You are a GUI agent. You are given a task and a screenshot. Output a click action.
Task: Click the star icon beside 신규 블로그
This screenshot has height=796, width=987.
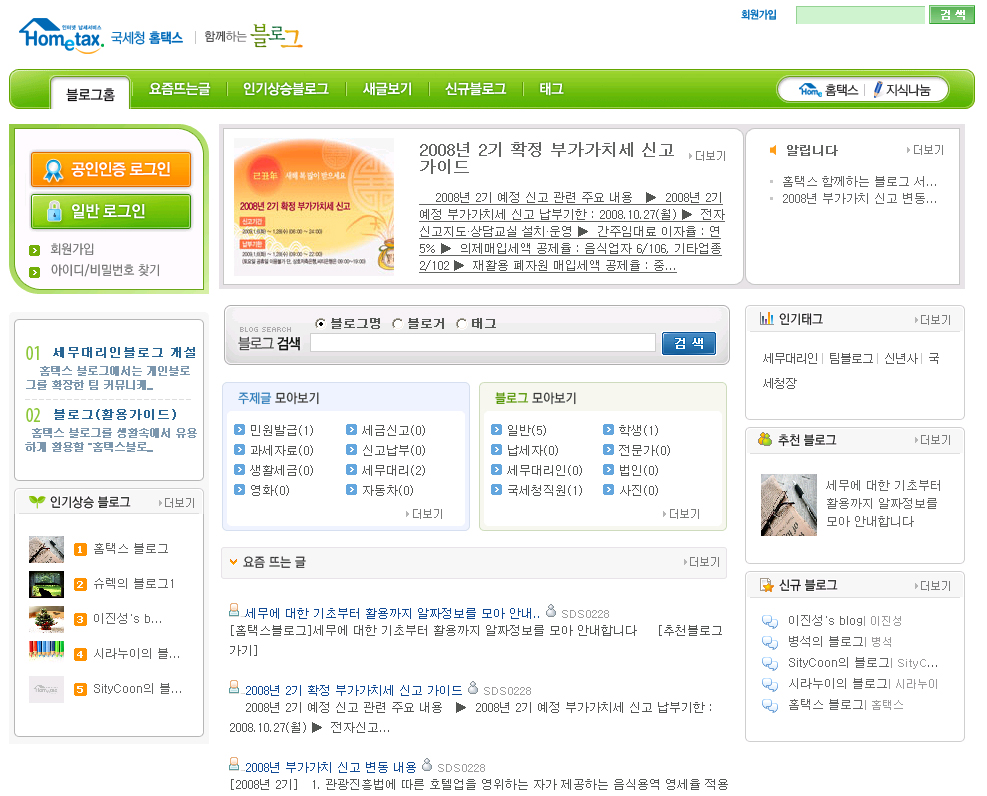[x=766, y=585]
